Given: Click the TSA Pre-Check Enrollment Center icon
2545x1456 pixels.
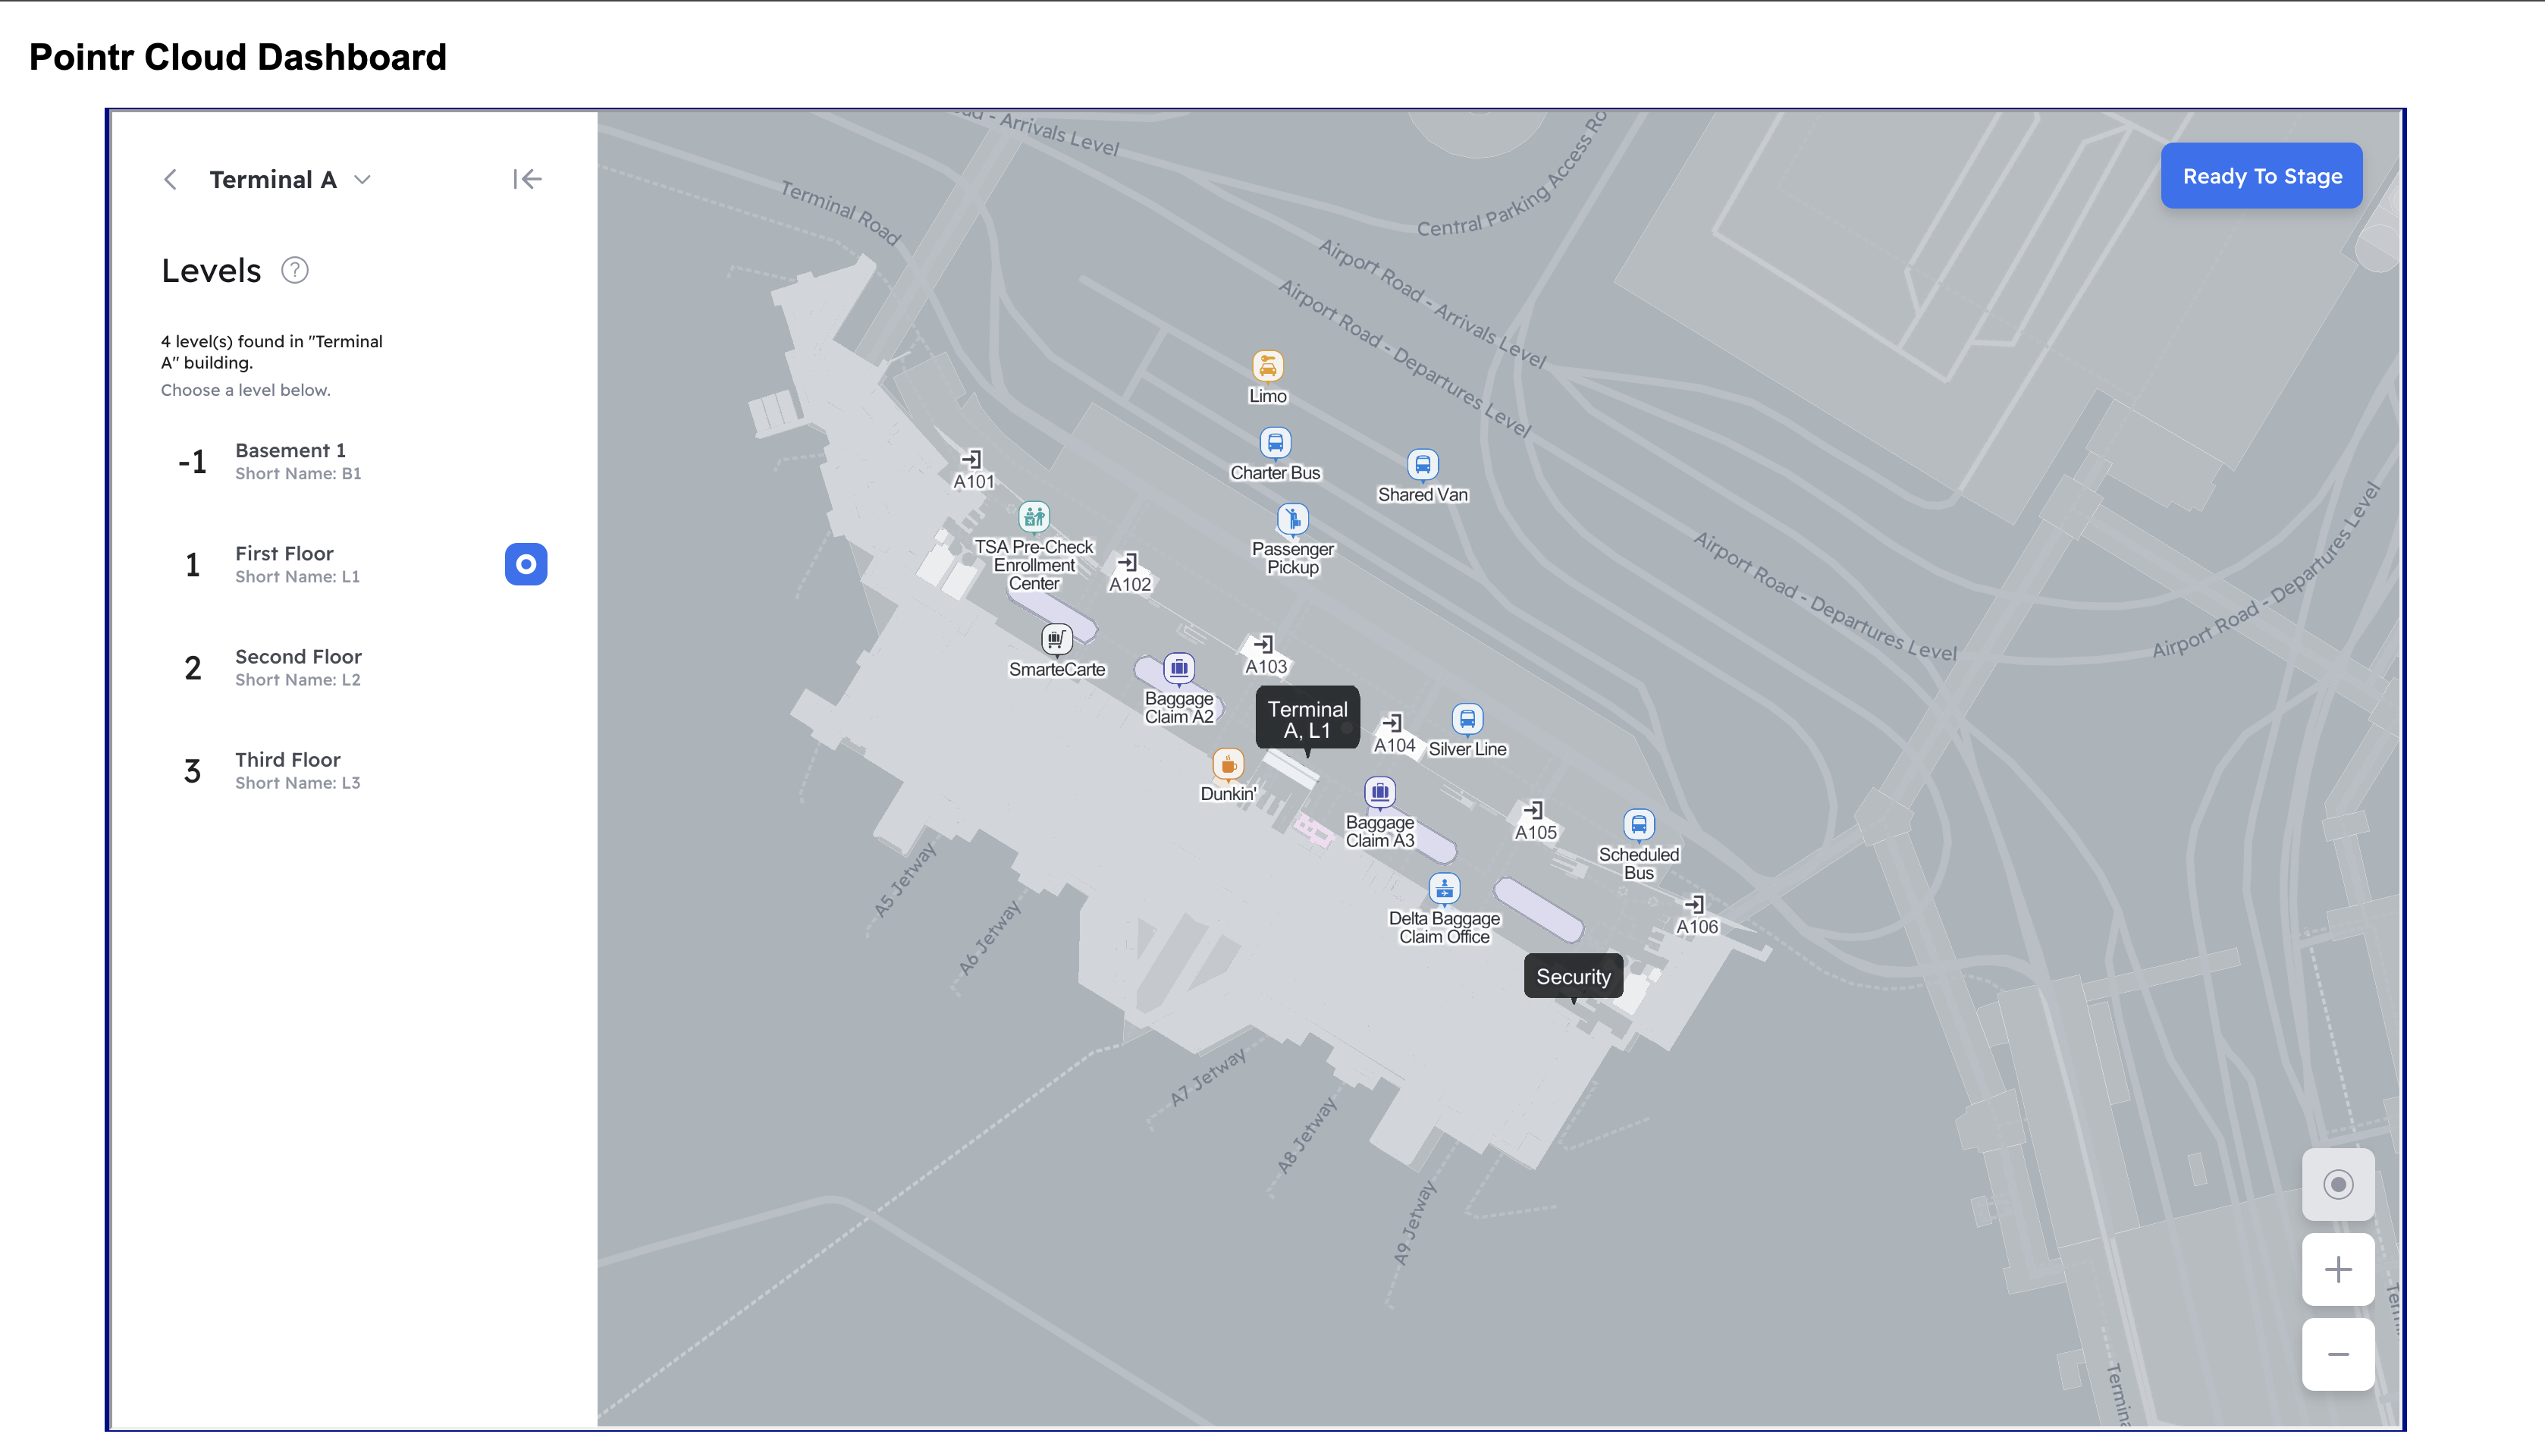Looking at the screenshot, I should 1033,516.
